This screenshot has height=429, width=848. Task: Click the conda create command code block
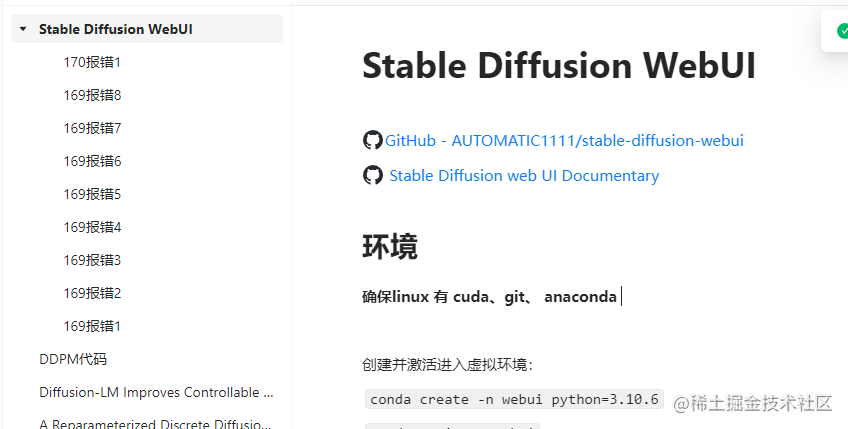[514, 399]
